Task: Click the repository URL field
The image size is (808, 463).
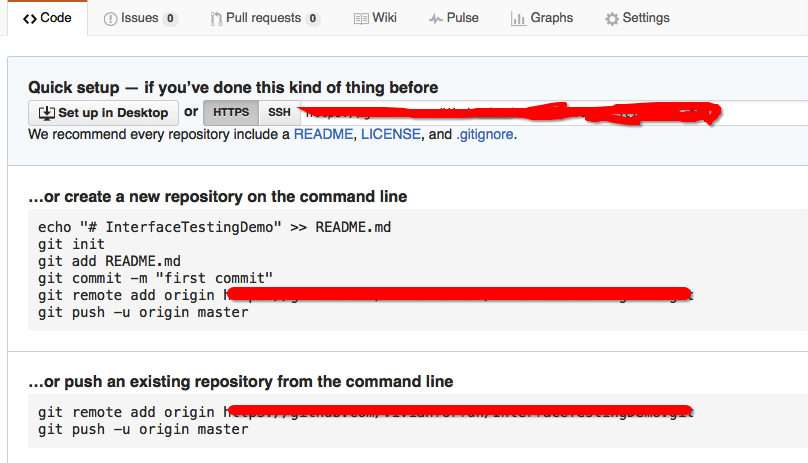Action: pyautogui.click(x=554, y=113)
